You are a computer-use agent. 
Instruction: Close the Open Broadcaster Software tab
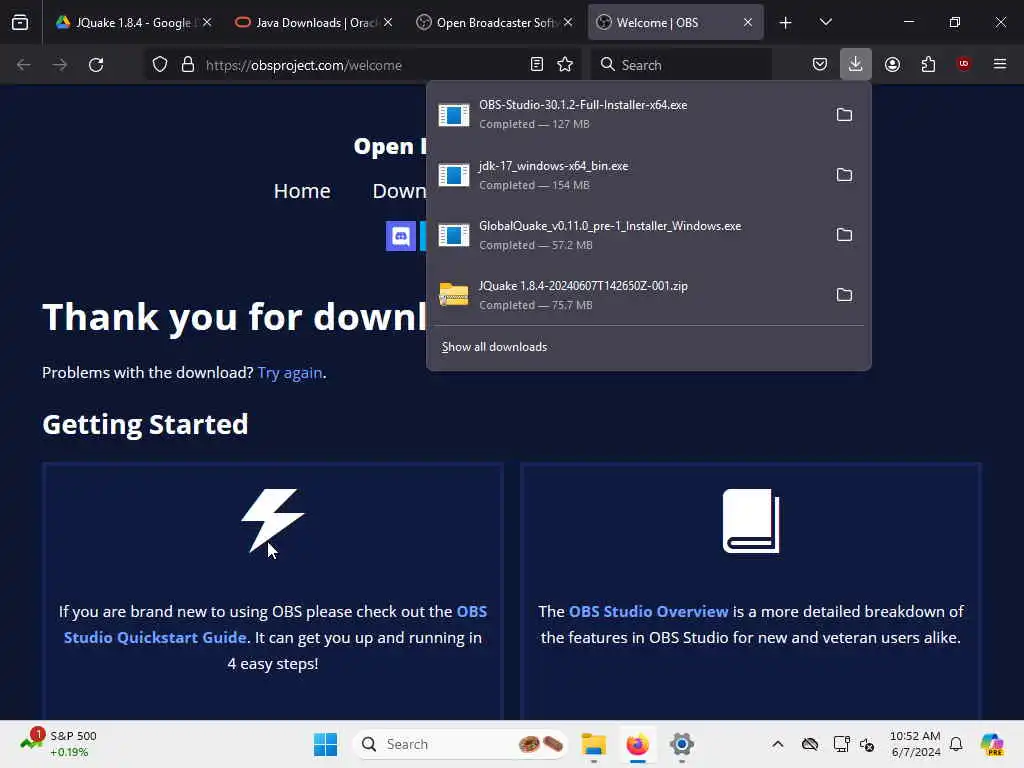[568, 22]
